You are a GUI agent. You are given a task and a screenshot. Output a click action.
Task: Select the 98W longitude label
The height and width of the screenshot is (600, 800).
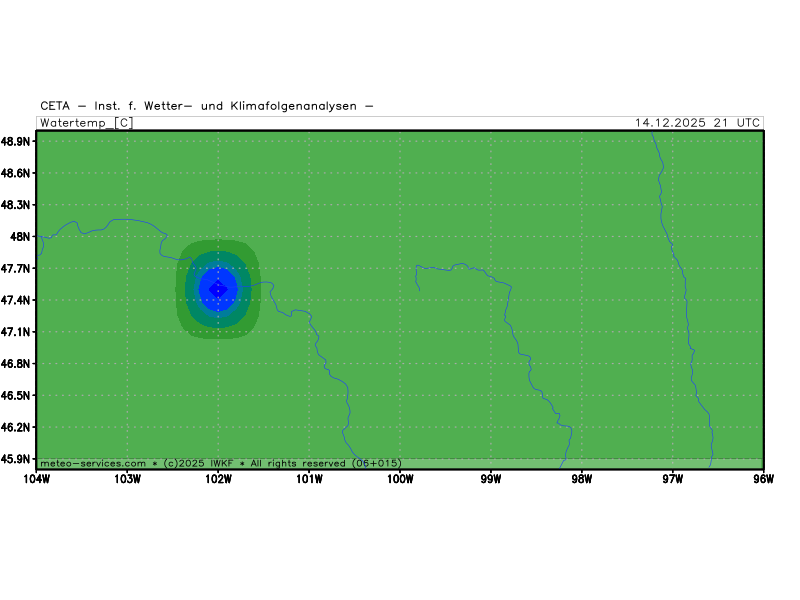click(x=582, y=478)
